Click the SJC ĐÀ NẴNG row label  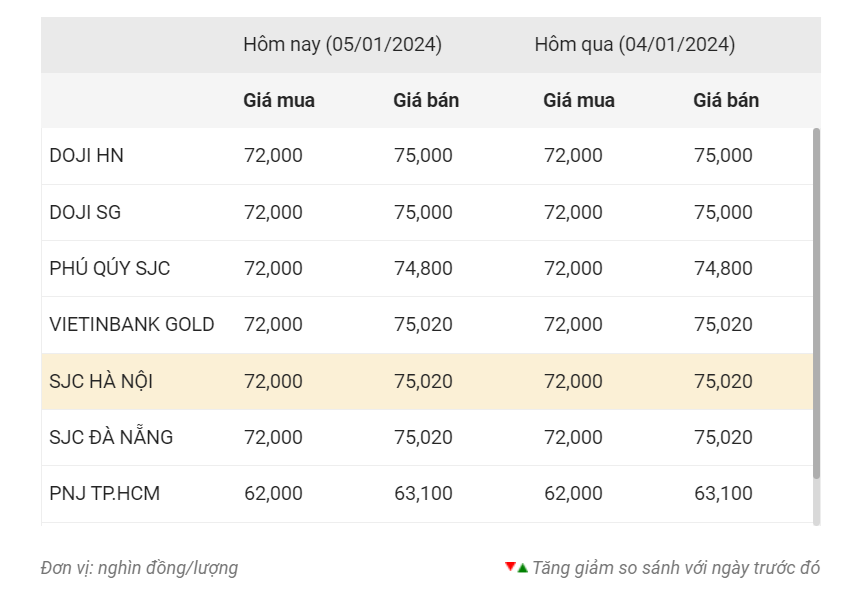click(111, 437)
